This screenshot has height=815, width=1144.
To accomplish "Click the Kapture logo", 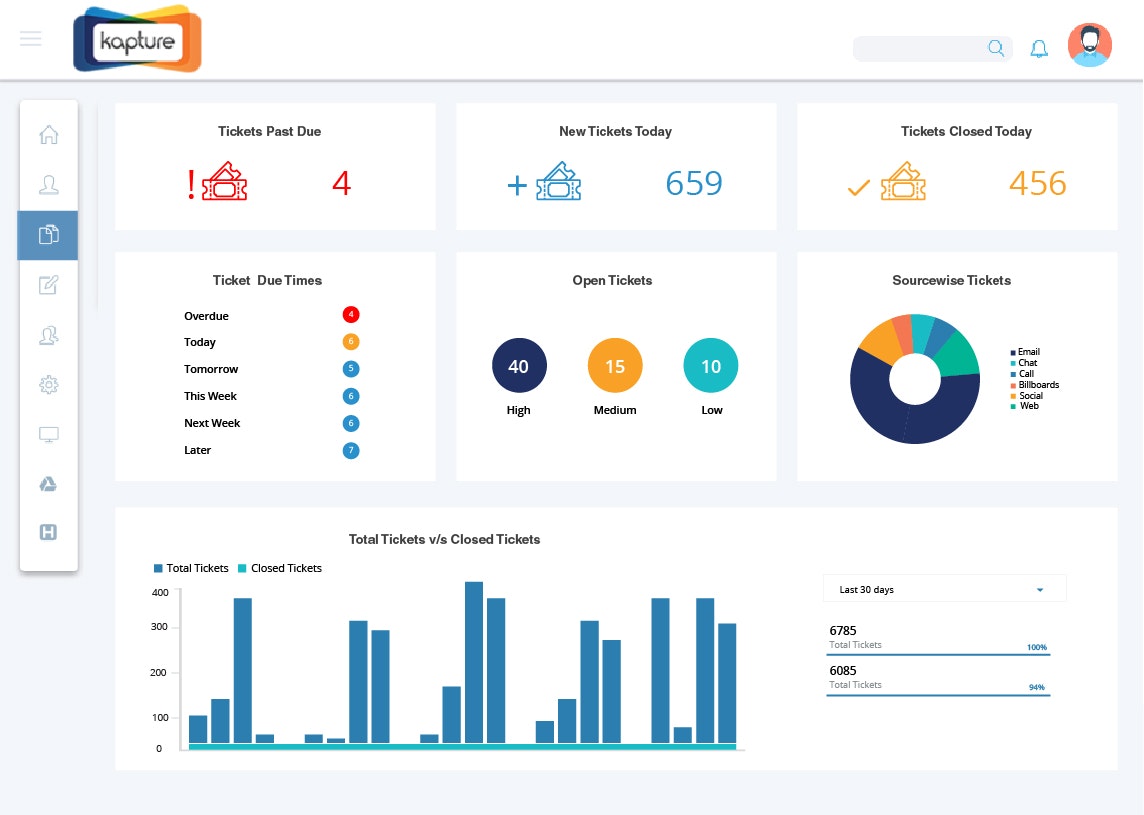I will point(137,39).
